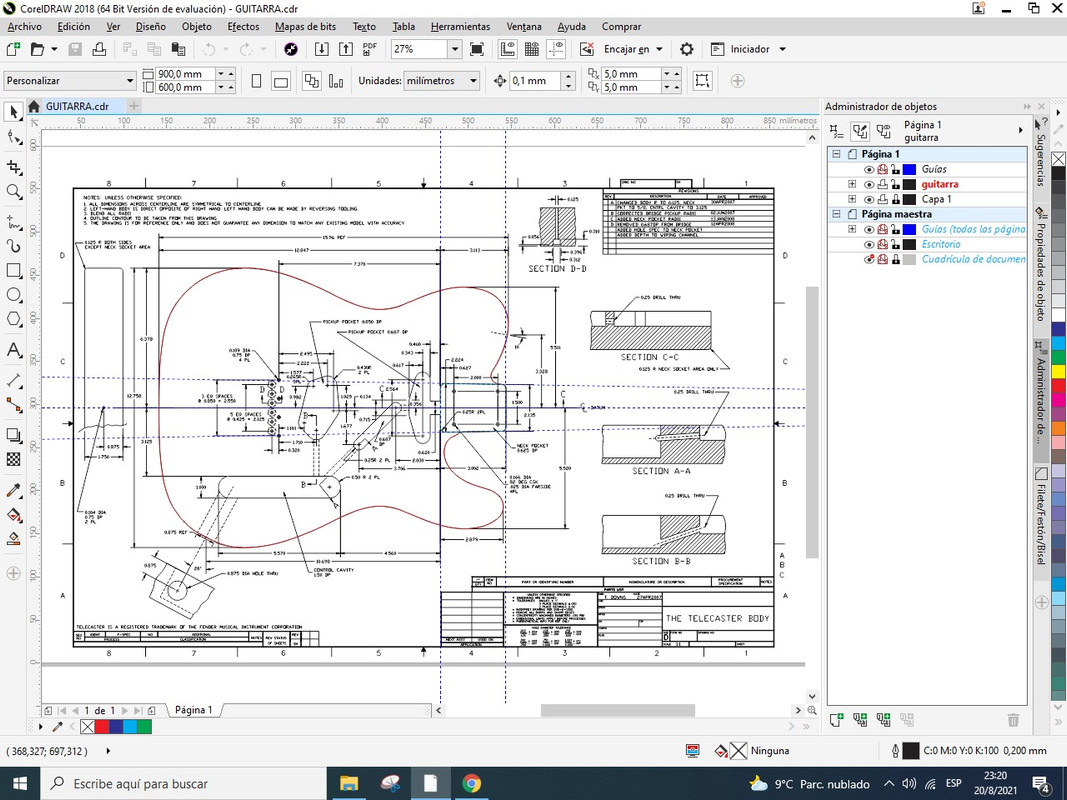Open the Unidades milímetros dropdown
The height and width of the screenshot is (800, 1067).
473,81
